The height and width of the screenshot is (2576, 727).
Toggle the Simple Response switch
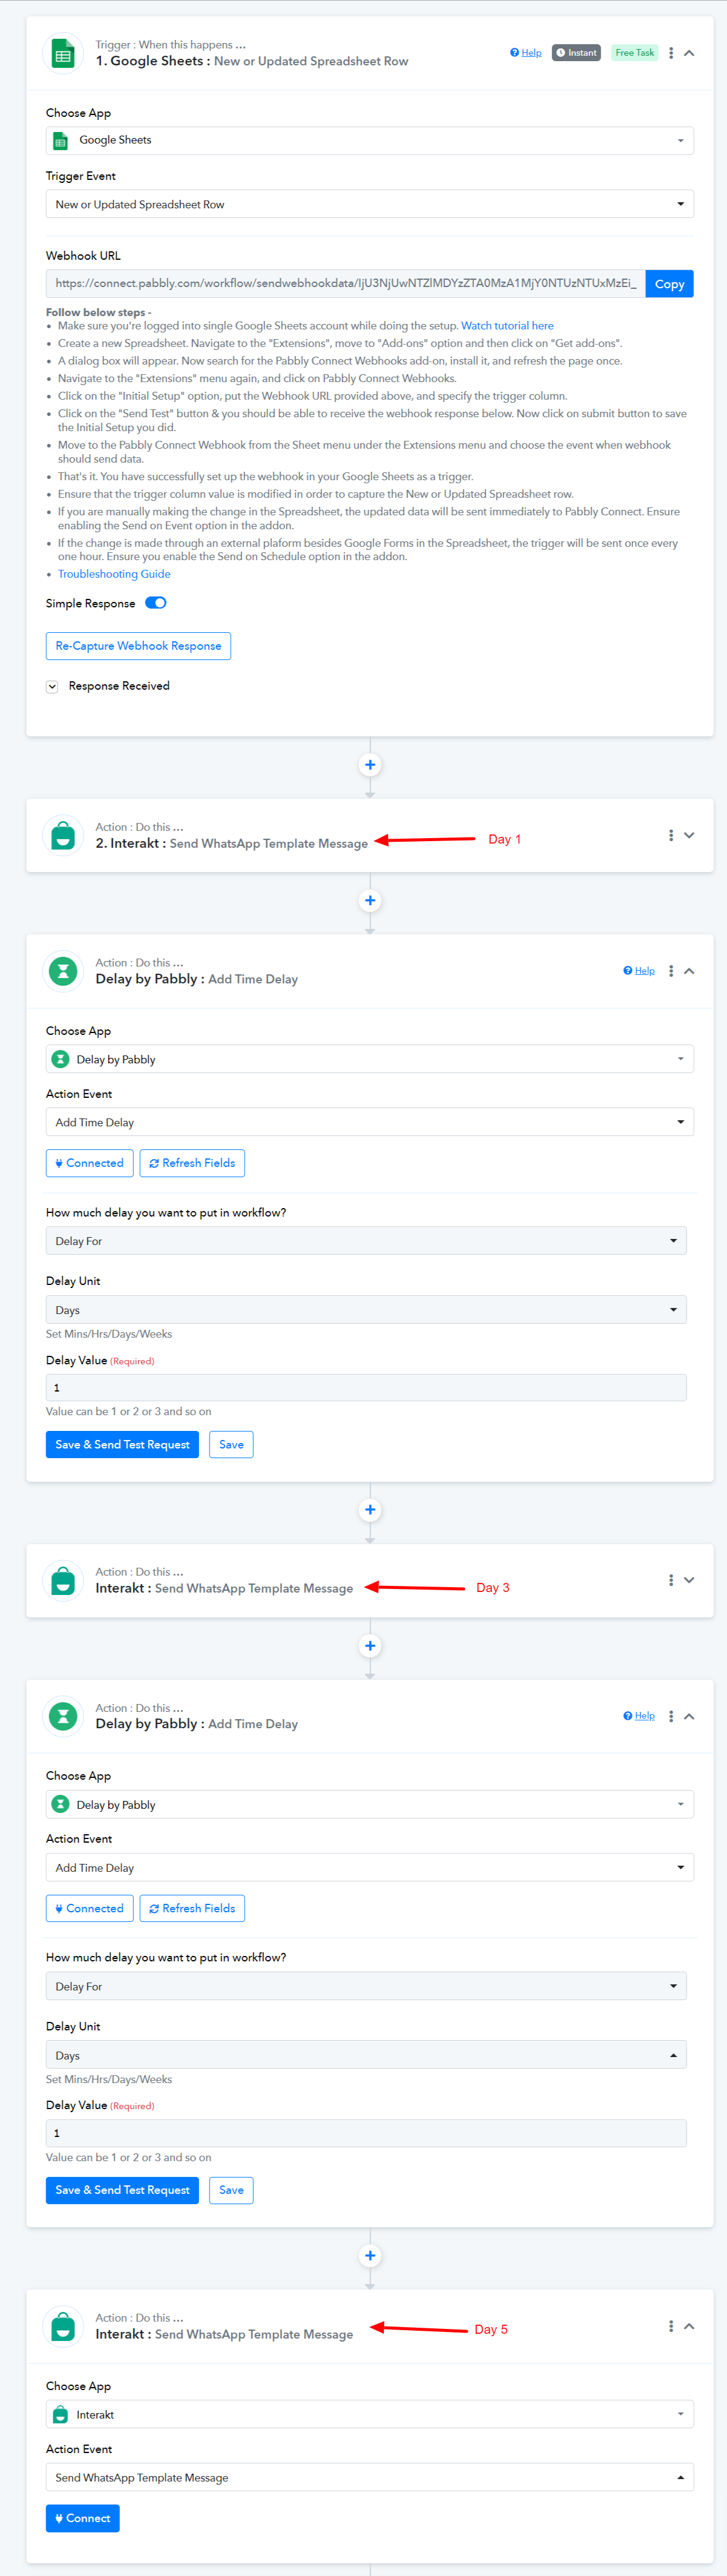[x=156, y=603]
